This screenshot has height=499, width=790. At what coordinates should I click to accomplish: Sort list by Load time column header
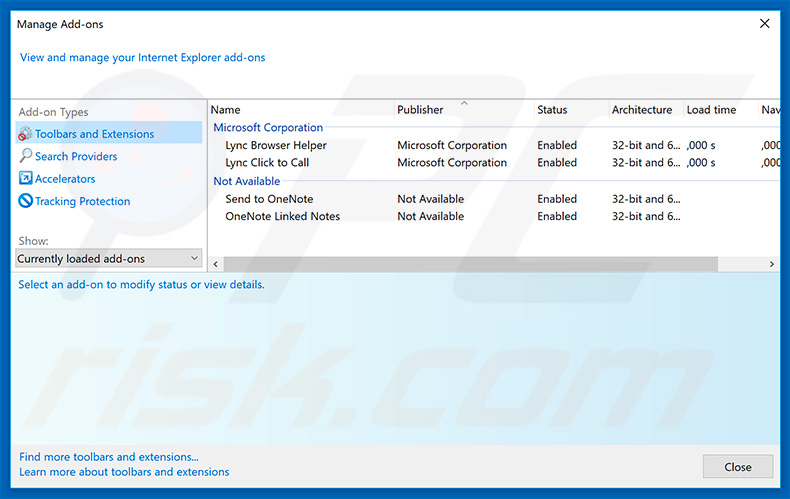711,109
